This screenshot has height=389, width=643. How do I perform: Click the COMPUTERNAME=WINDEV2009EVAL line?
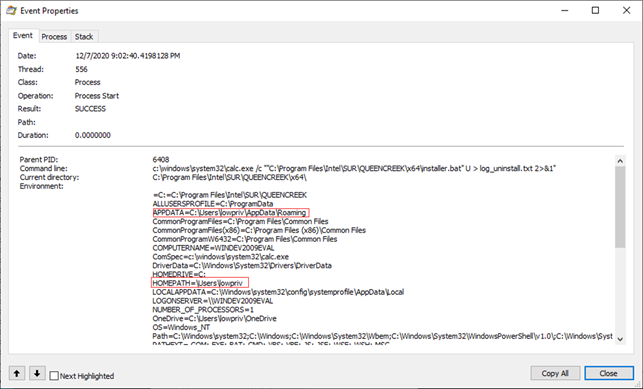click(x=214, y=248)
